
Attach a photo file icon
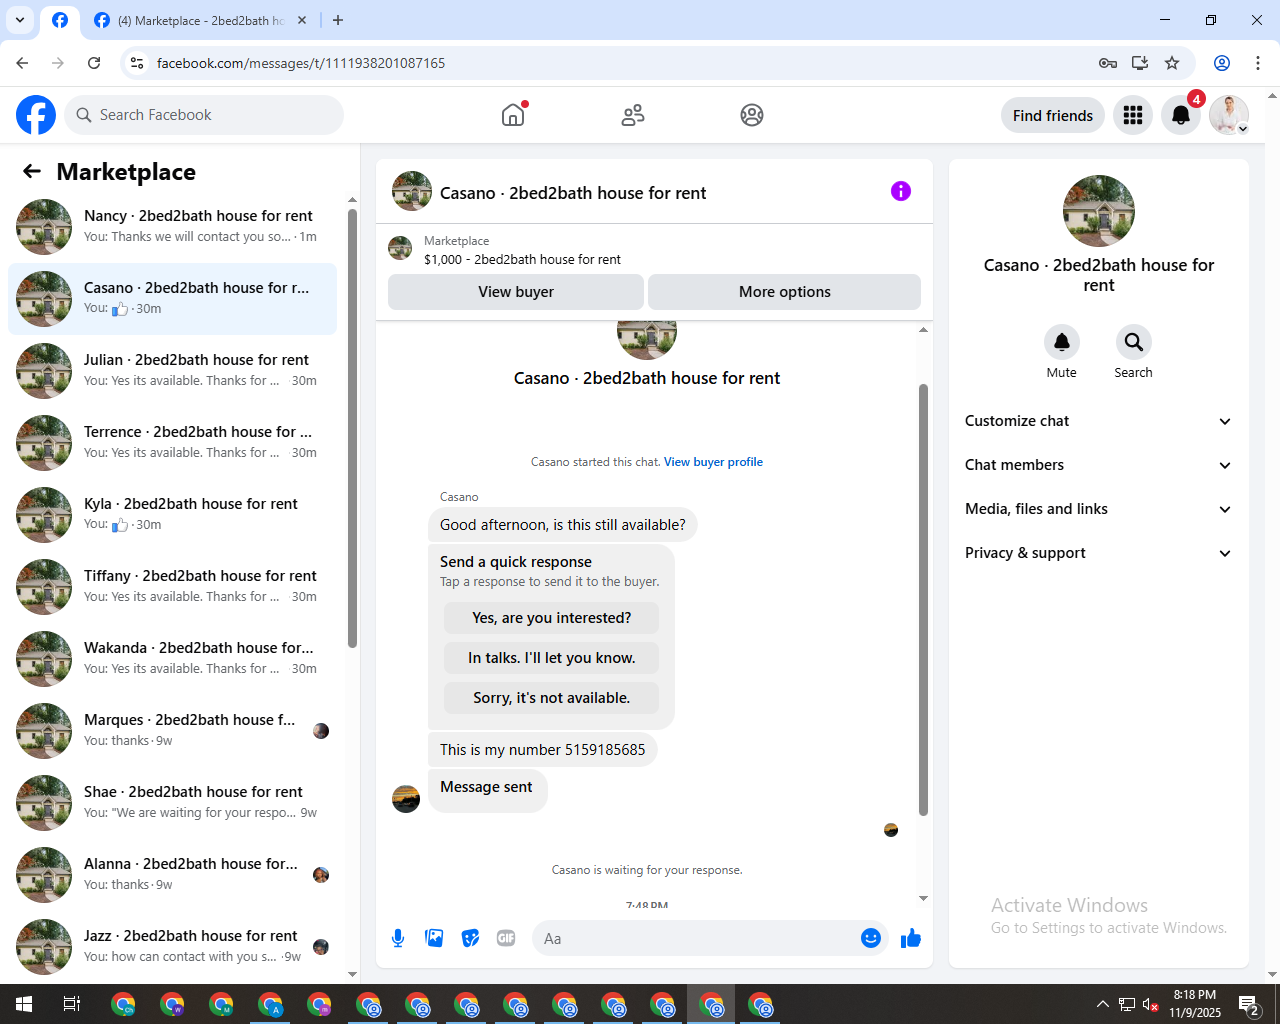click(434, 938)
